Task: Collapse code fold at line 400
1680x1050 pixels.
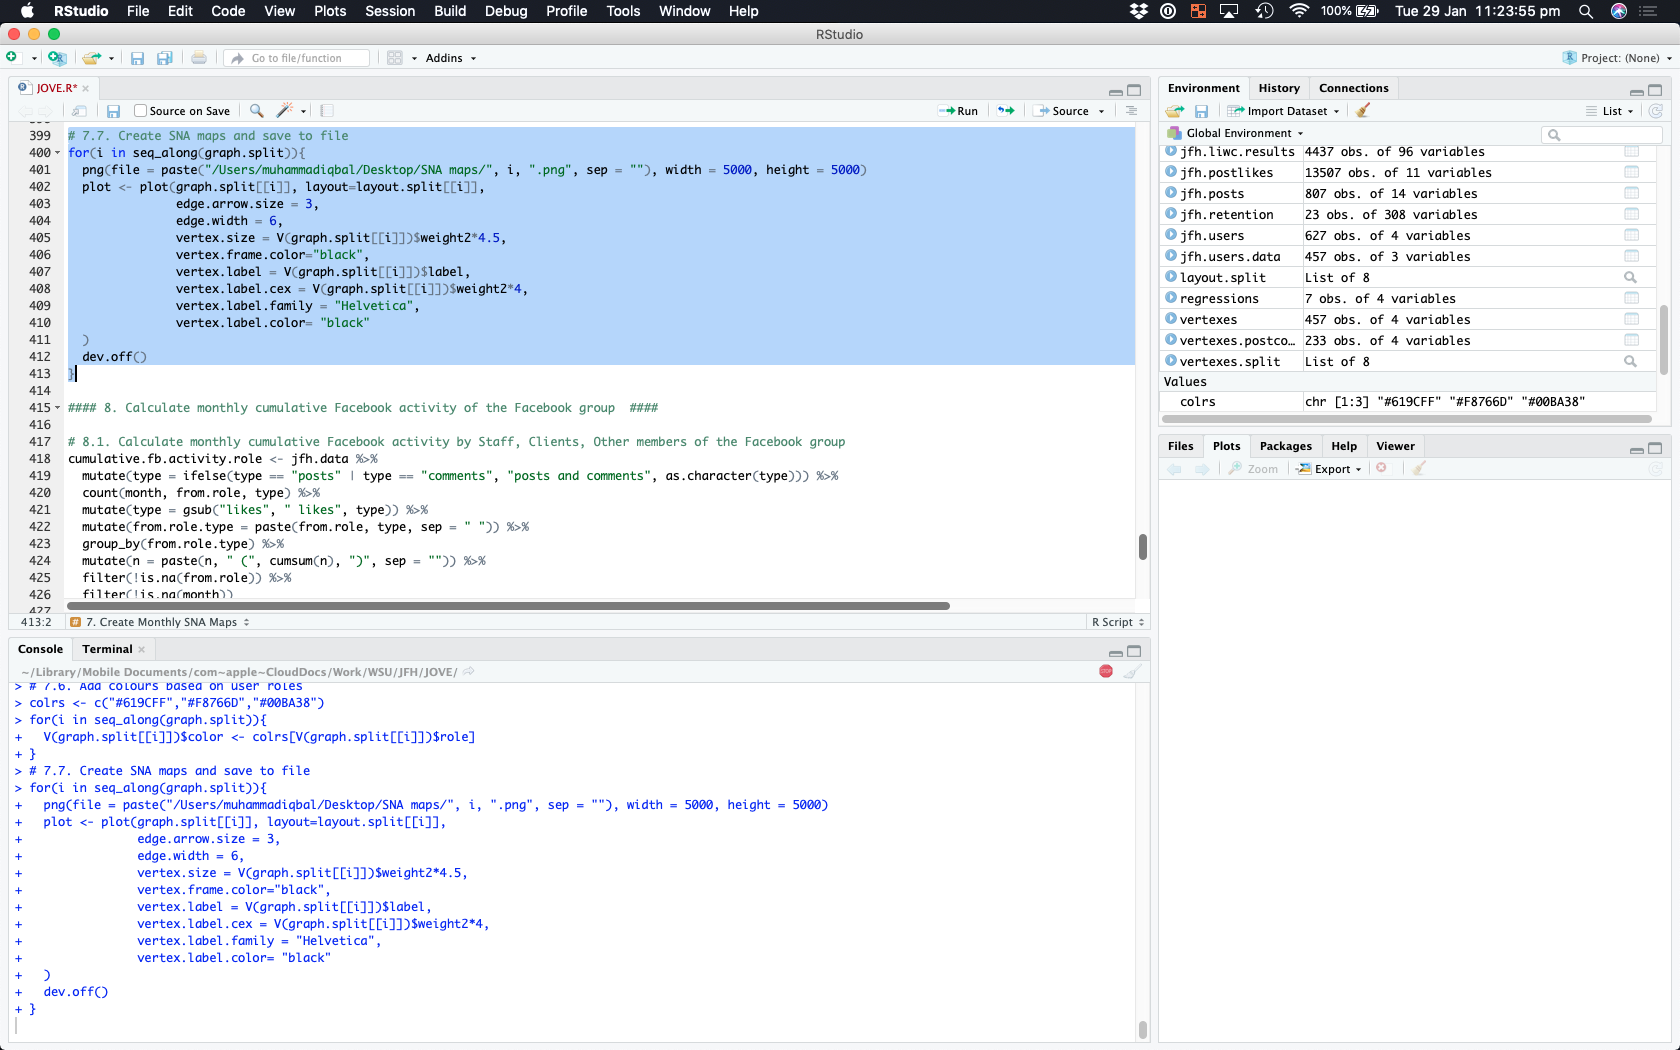Action: coord(57,153)
